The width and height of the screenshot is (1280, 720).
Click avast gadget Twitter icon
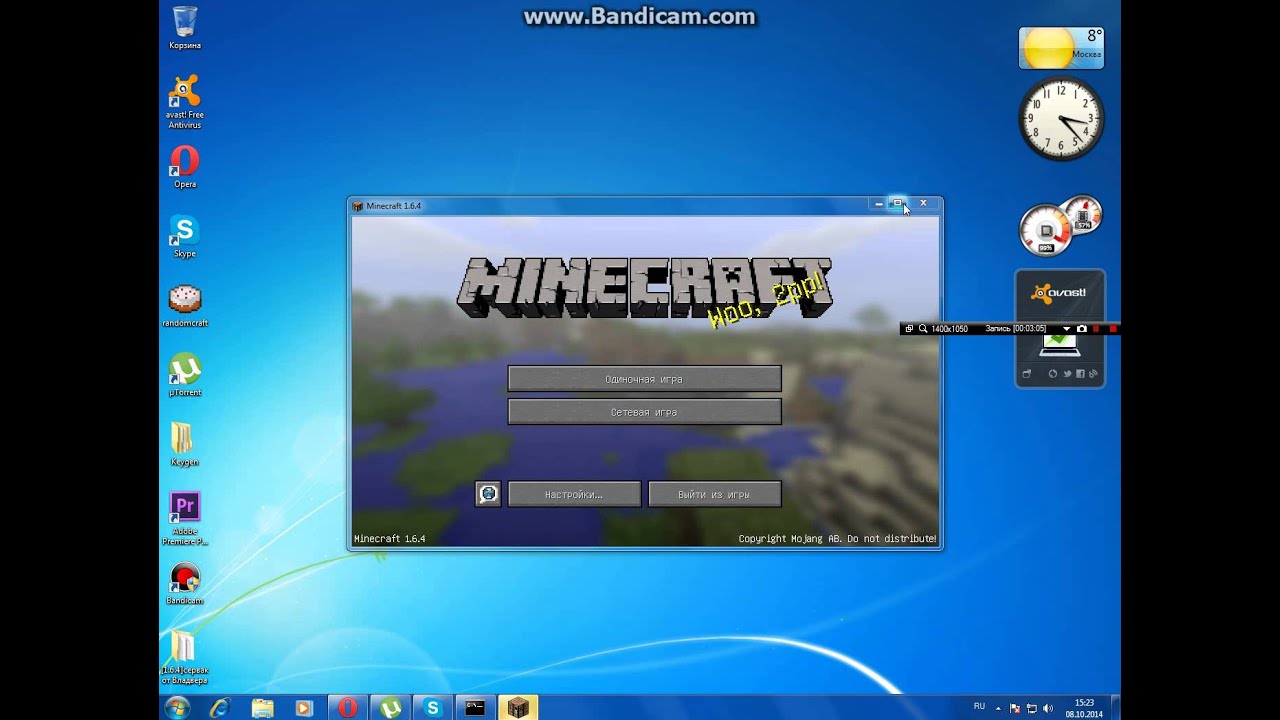[x=1067, y=374]
